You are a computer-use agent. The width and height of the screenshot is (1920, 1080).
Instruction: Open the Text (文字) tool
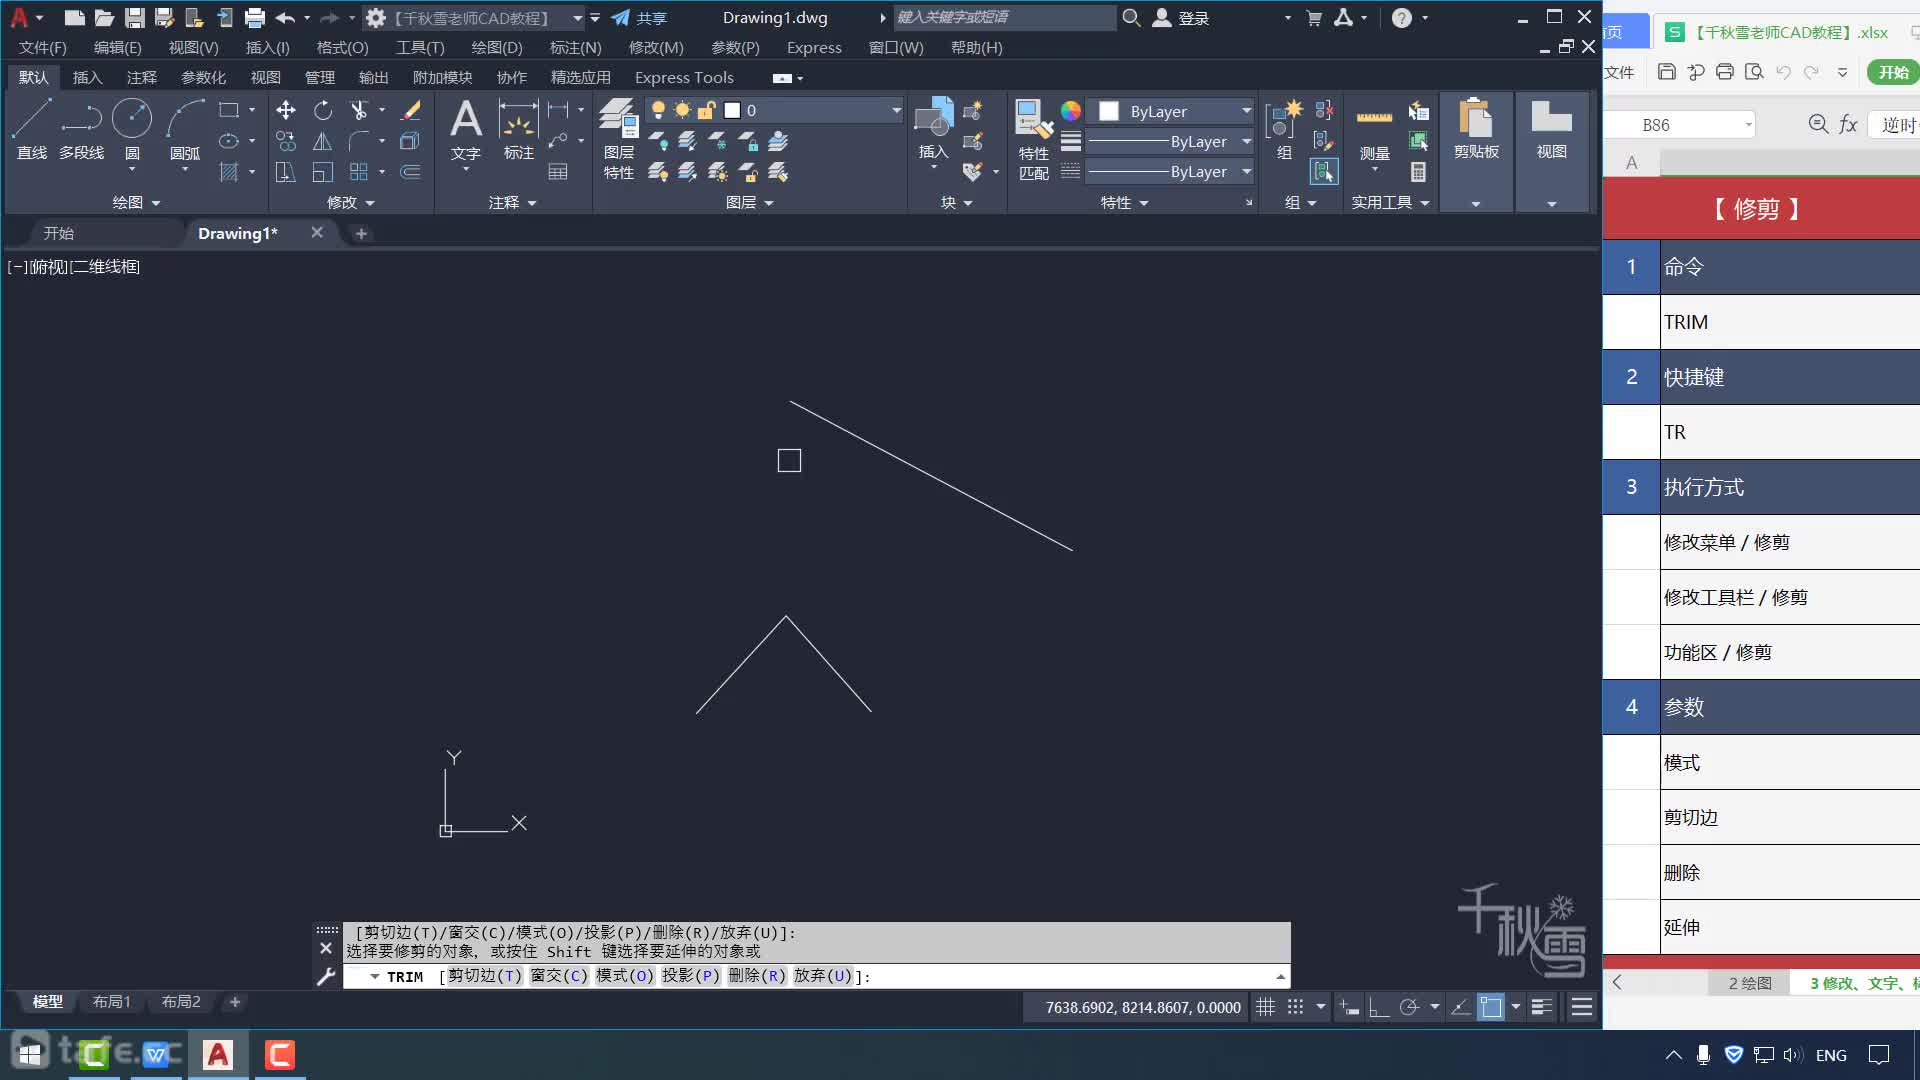coord(466,130)
